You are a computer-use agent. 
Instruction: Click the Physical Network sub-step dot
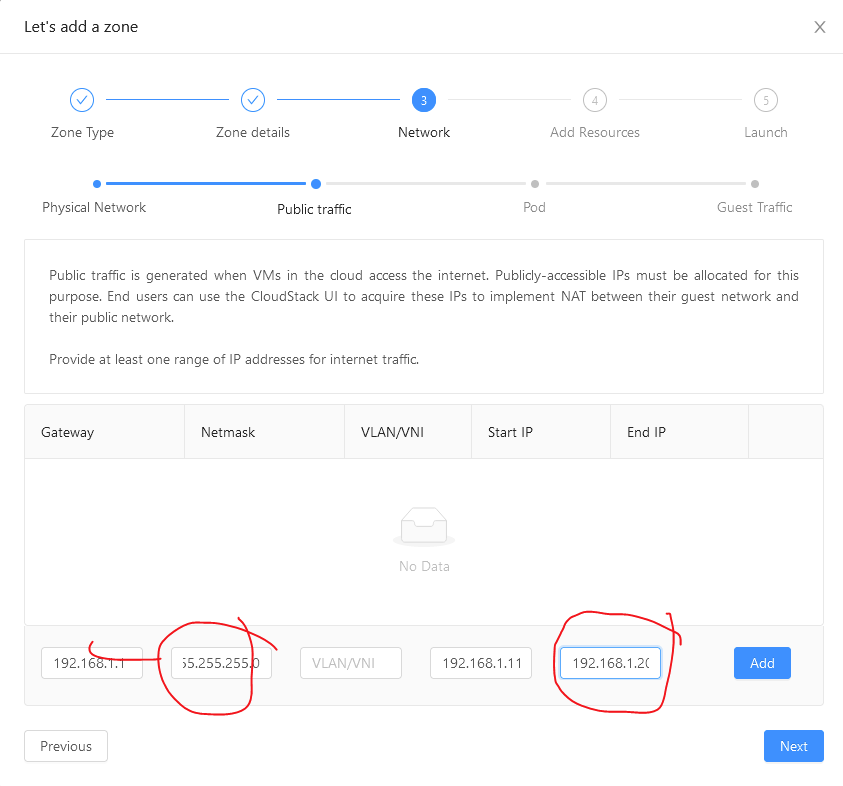[x=97, y=184]
